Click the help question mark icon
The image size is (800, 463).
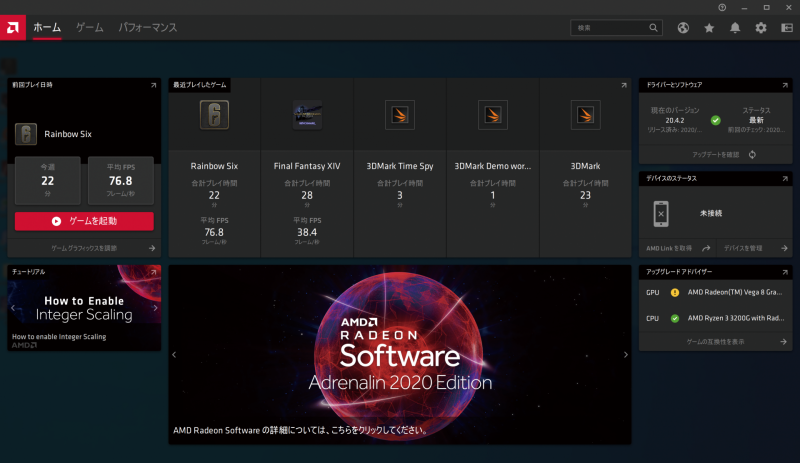click(722, 8)
